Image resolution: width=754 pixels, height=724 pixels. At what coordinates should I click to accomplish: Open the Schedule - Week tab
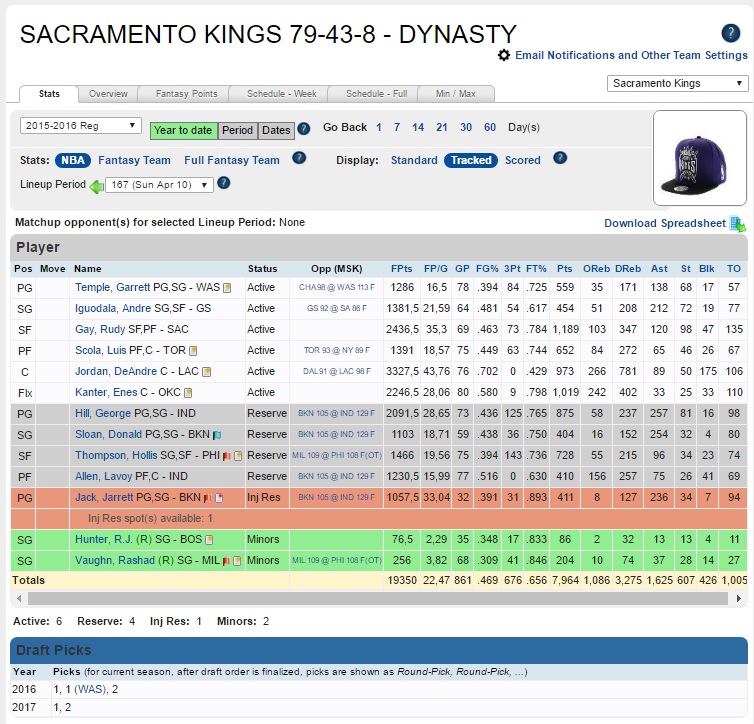coord(281,94)
